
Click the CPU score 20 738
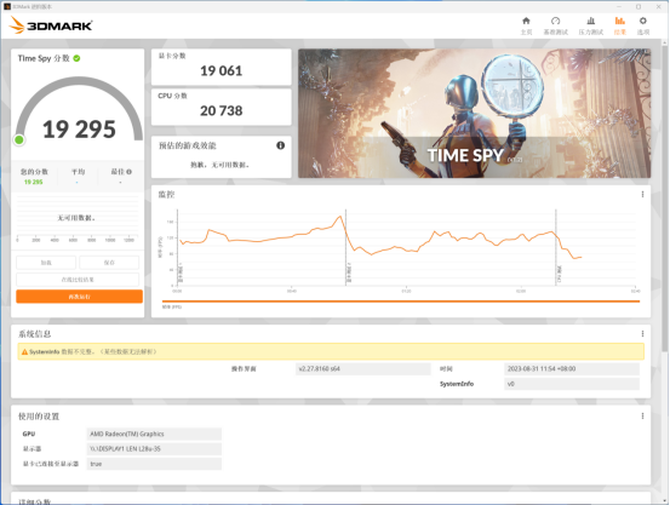coord(221,111)
